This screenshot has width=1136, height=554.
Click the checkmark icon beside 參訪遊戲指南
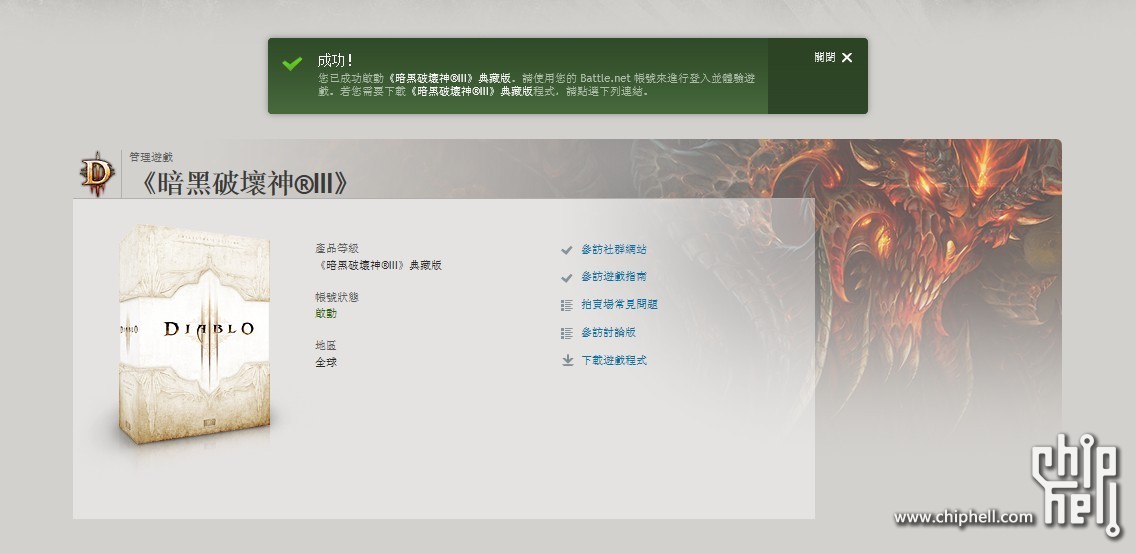567,277
